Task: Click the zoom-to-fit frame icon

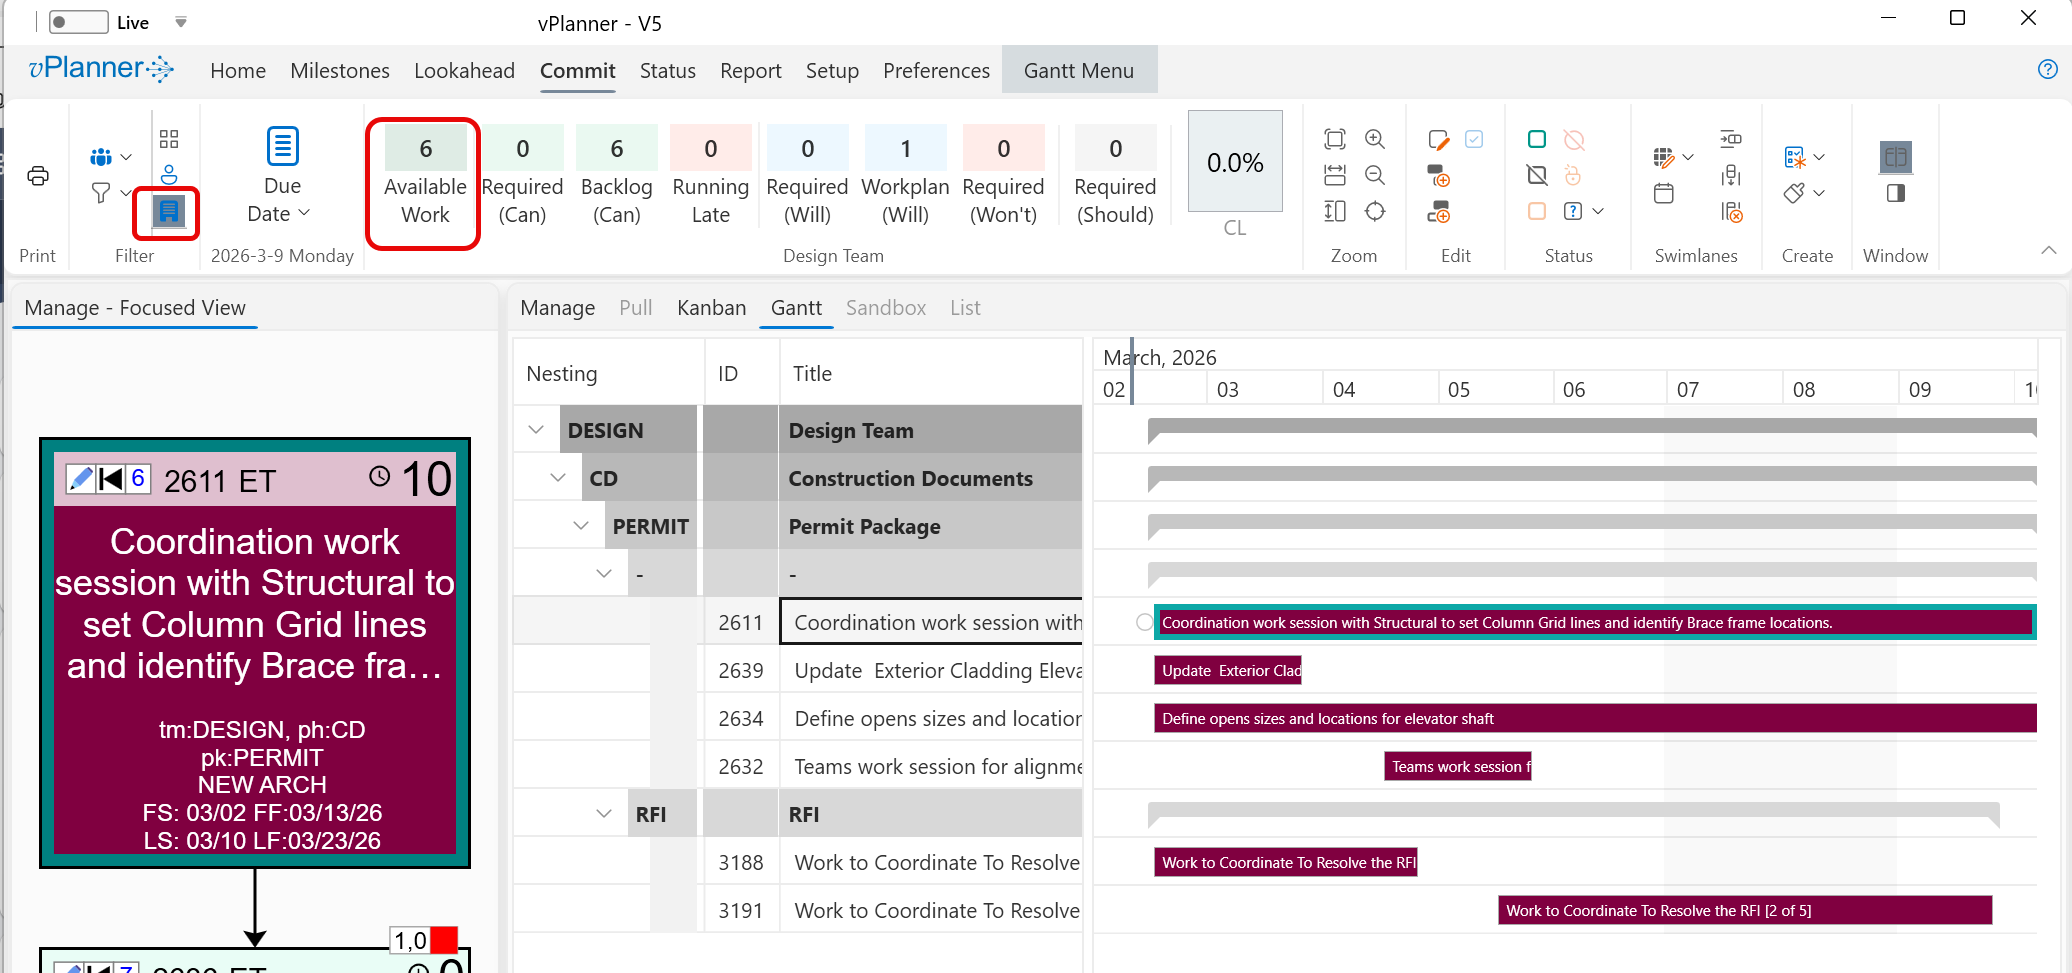Action: point(1335,139)
